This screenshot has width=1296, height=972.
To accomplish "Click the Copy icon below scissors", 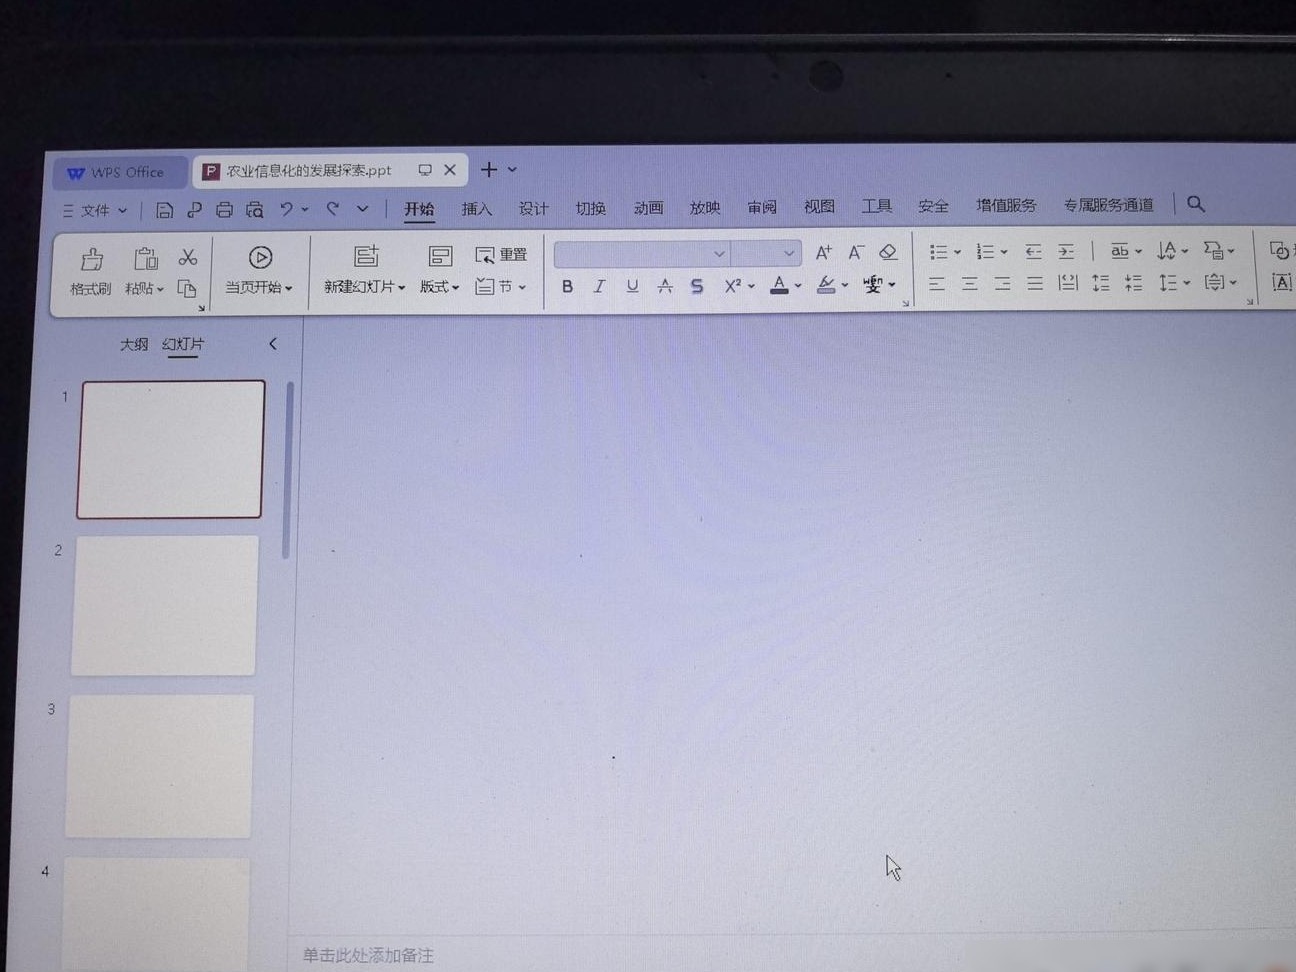I will (x=187, y=289).
